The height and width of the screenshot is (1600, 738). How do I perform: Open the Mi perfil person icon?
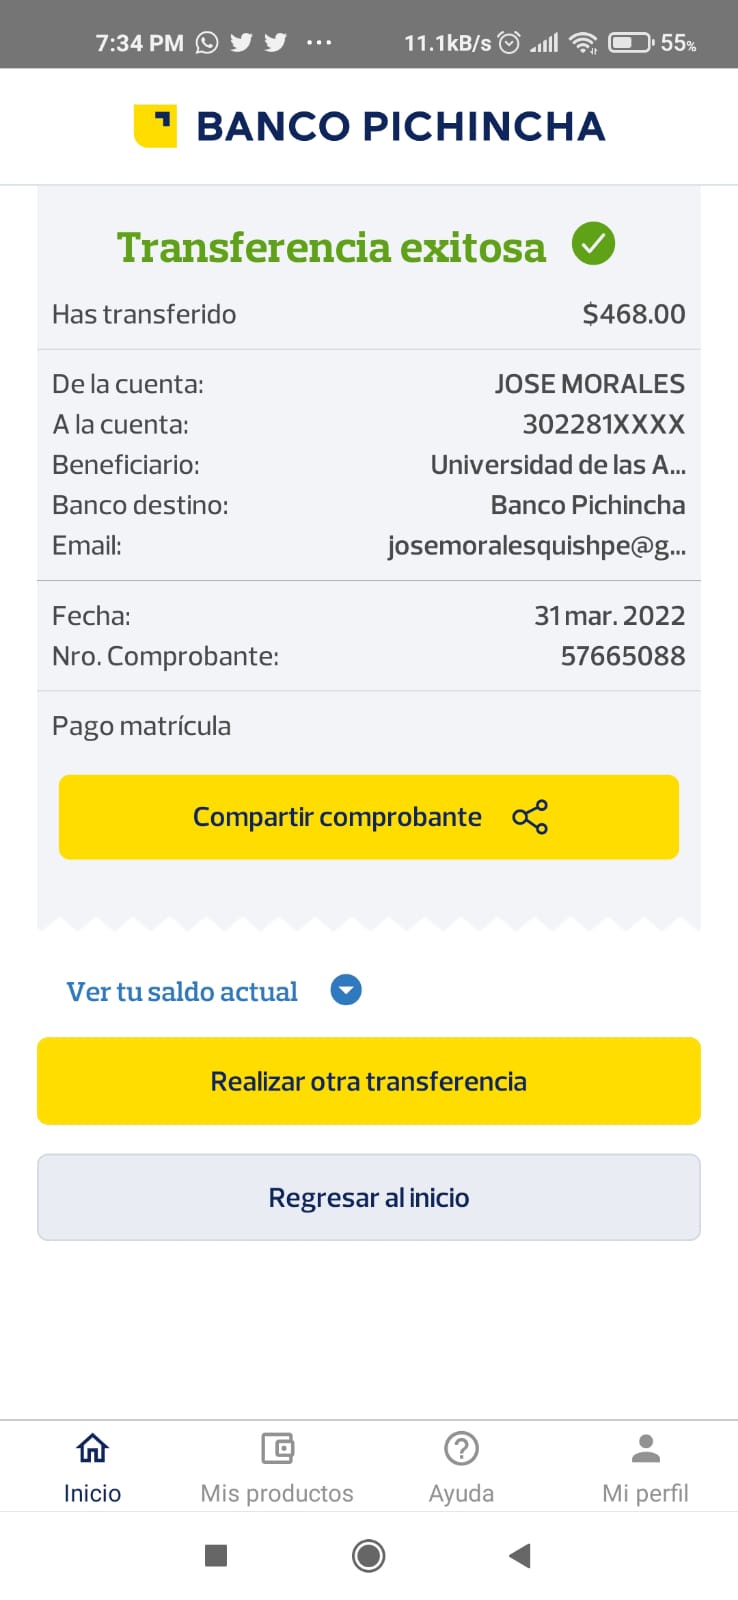645,1448
